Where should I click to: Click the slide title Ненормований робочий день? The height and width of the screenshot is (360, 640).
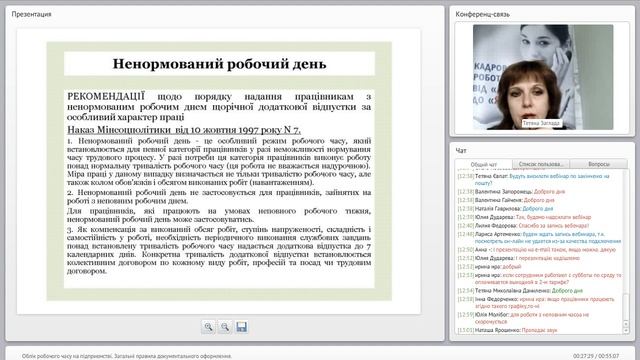[219, 64]
